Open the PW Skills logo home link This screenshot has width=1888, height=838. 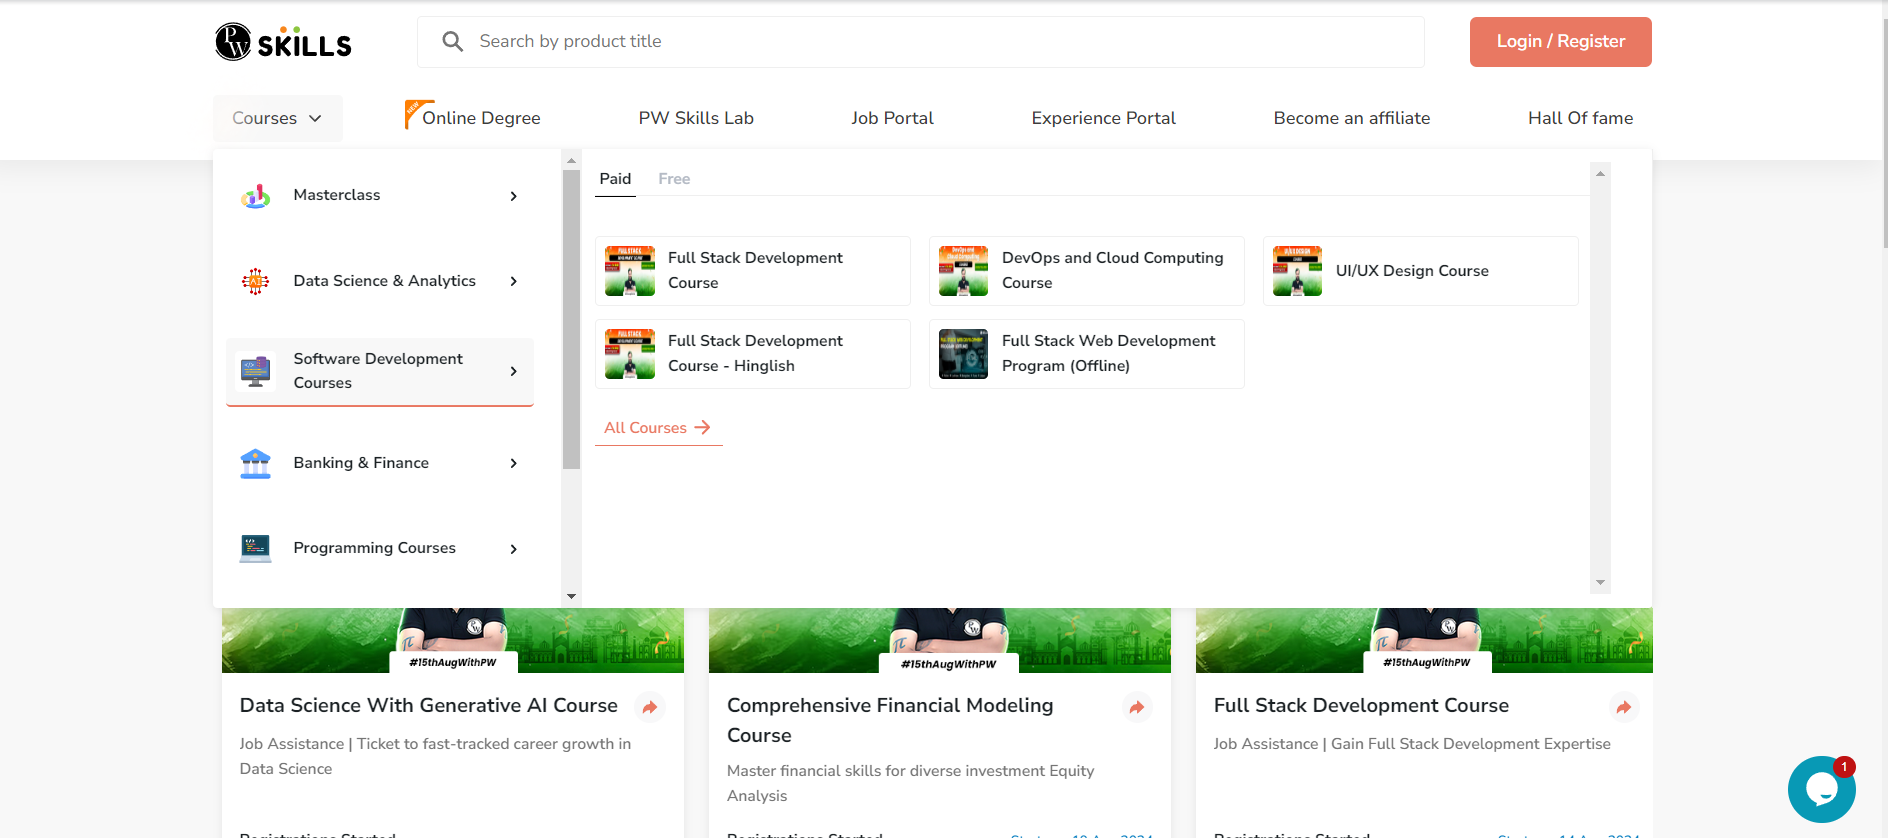(283, 42)
